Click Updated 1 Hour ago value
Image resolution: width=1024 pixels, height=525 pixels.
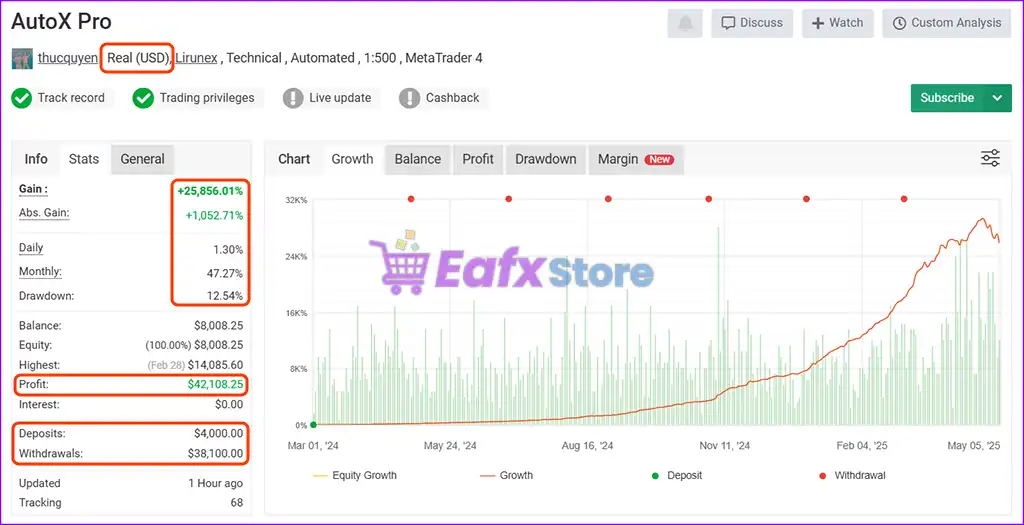tap(216, 483)
